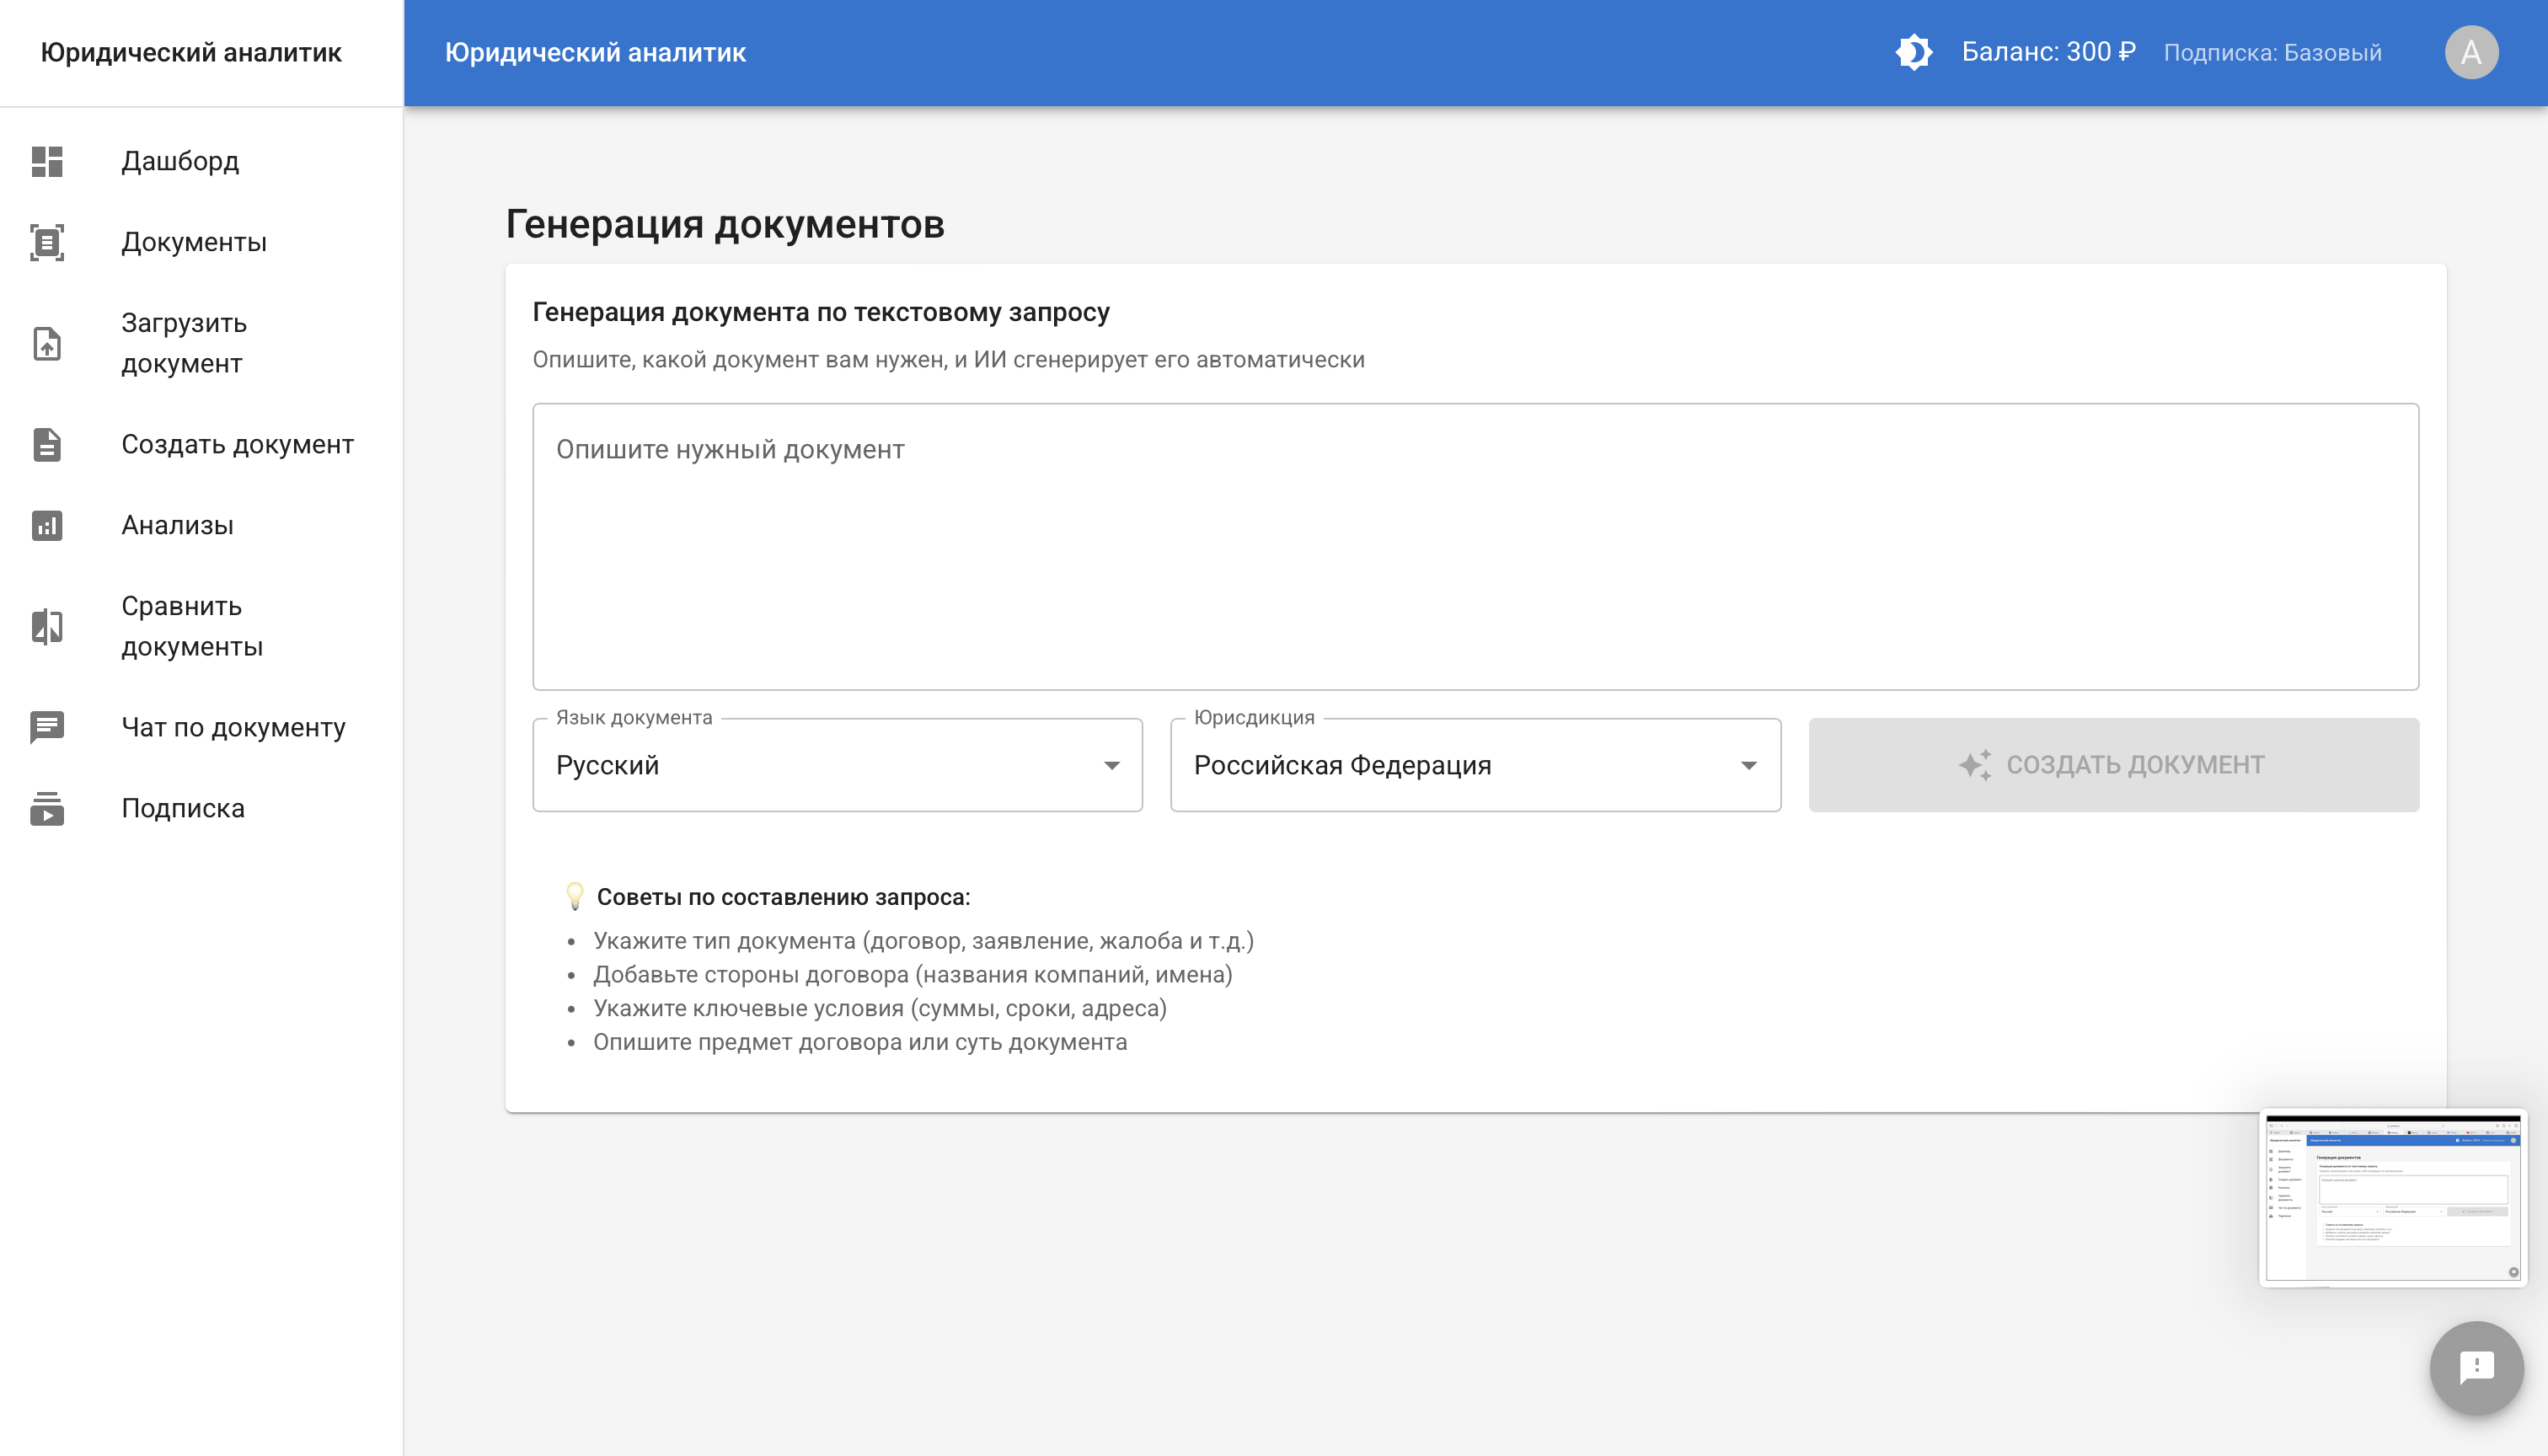Open the Язык документа dropdown
Image resolution: width=2548 pixels, height=1456 pixels.
[x=837, y=765]
